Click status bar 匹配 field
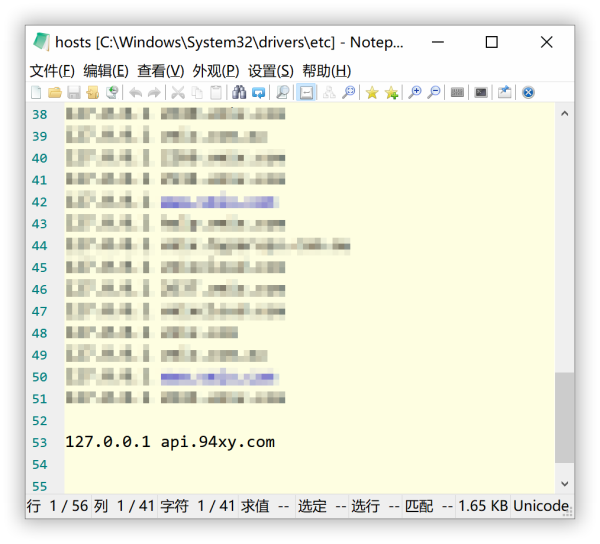Image resolution: width=600 pixels, height=544 pixels. pyautogui.click(x=429, y=506)
